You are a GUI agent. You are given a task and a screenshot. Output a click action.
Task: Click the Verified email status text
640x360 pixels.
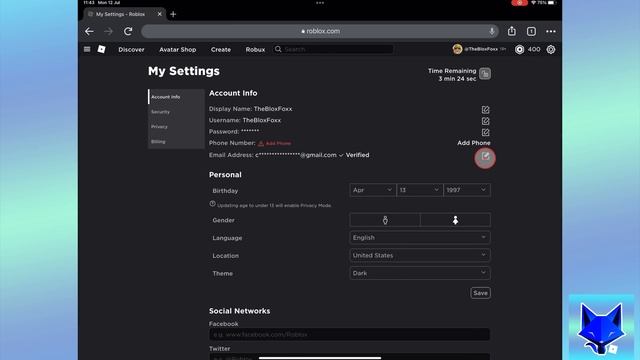(357, 155)
